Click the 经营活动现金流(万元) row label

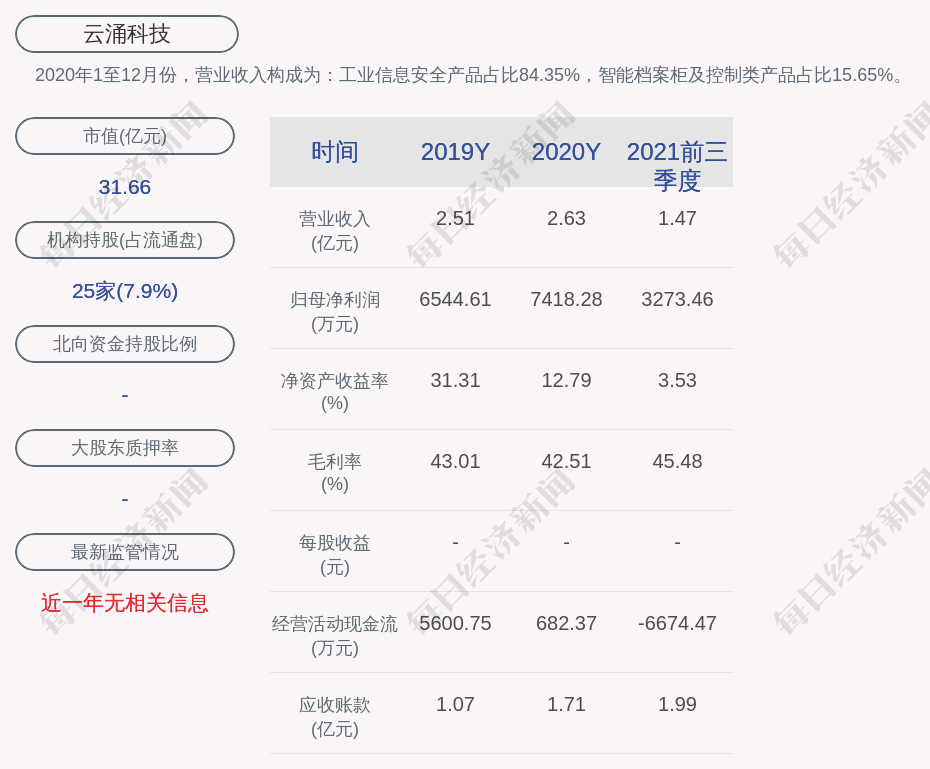click(x=335, y=636)
